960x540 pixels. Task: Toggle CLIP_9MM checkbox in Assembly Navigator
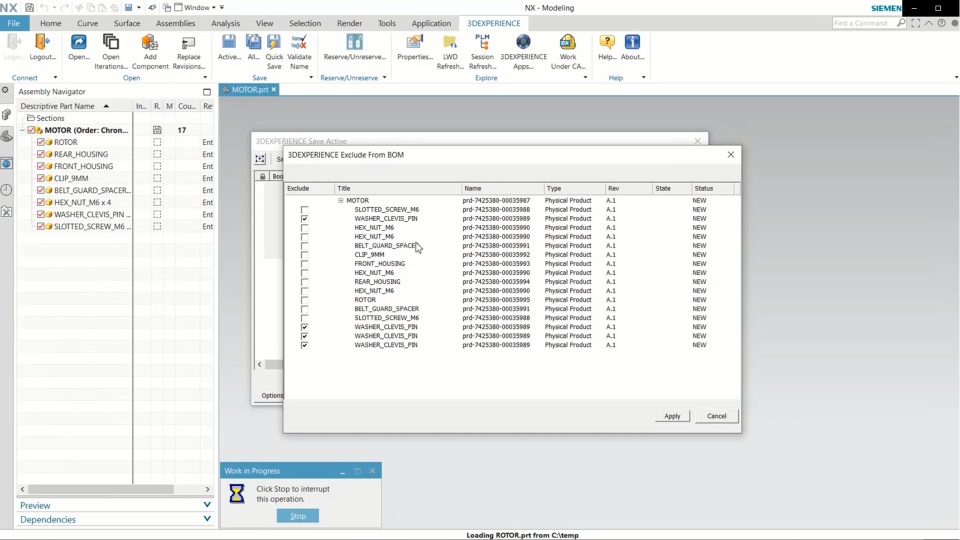[x=41, y=178]
